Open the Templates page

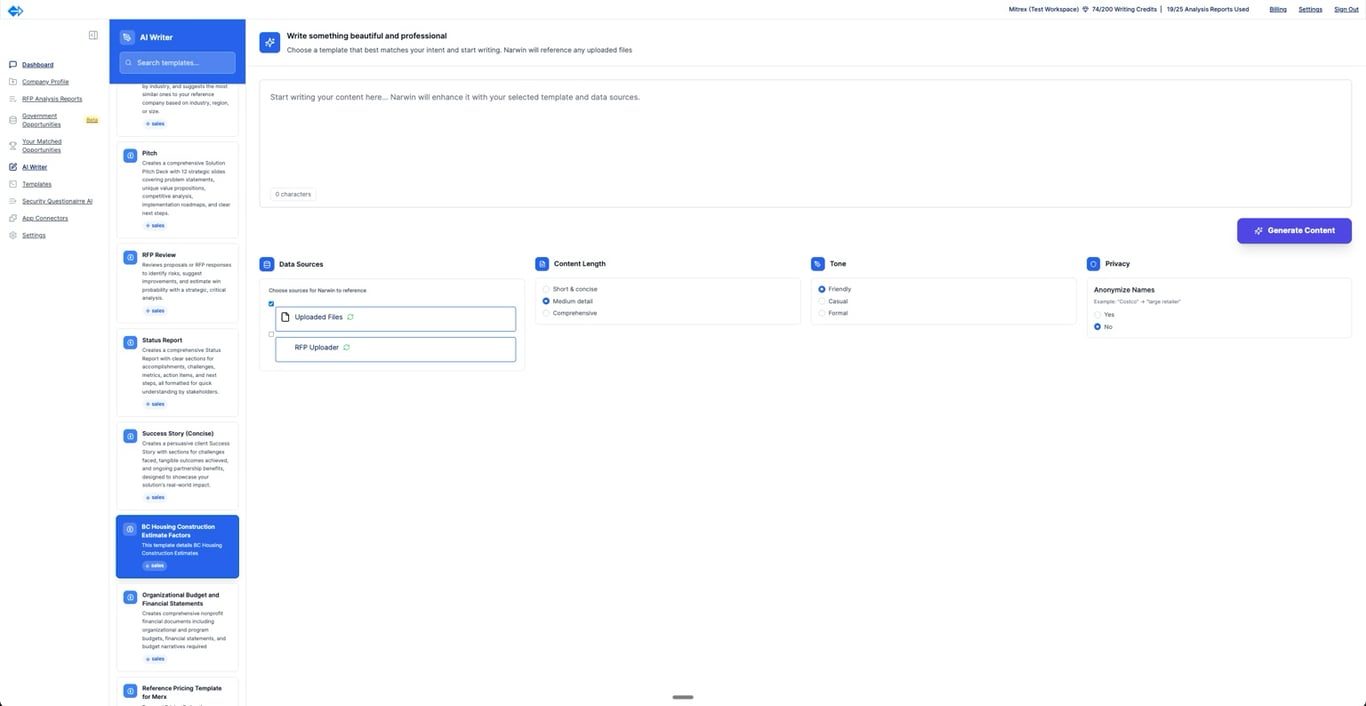[37, 184]
